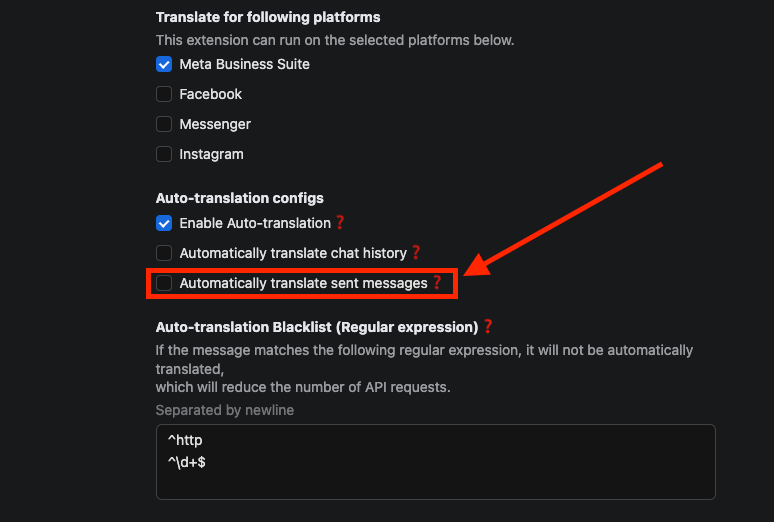Click the Instagram label text

[211, 154]
